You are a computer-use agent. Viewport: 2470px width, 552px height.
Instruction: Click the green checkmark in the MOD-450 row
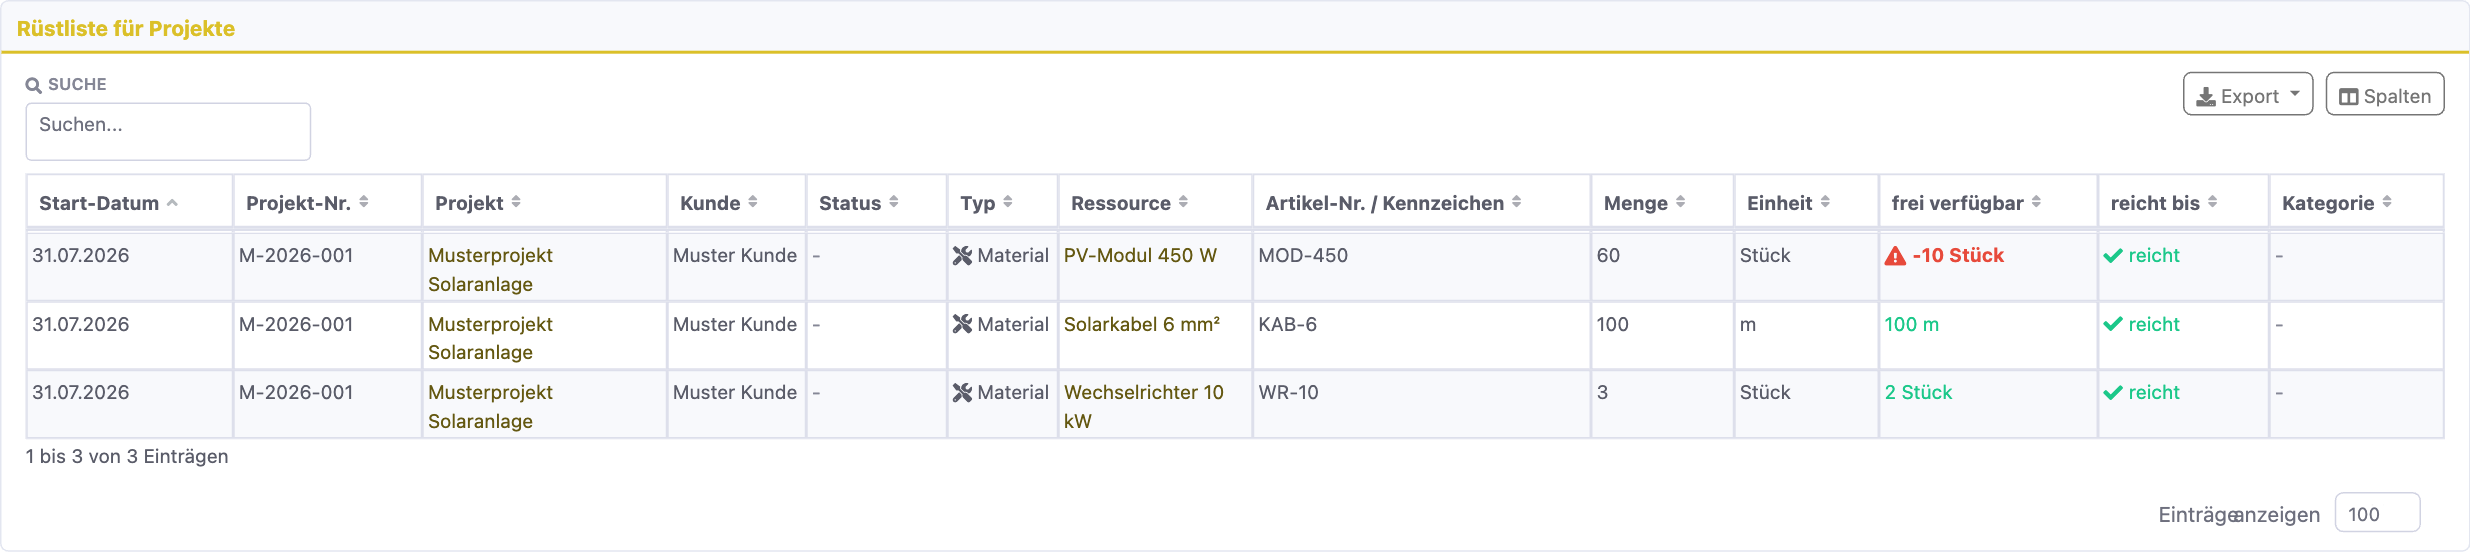2113,256
